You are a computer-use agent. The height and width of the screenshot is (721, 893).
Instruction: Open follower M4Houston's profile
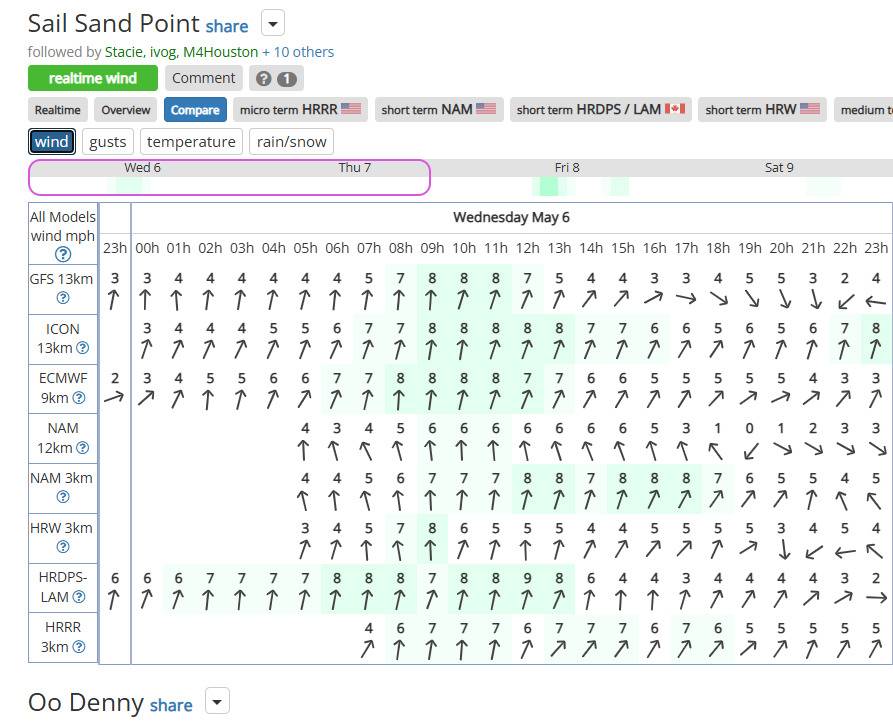(x=220, y=52)
